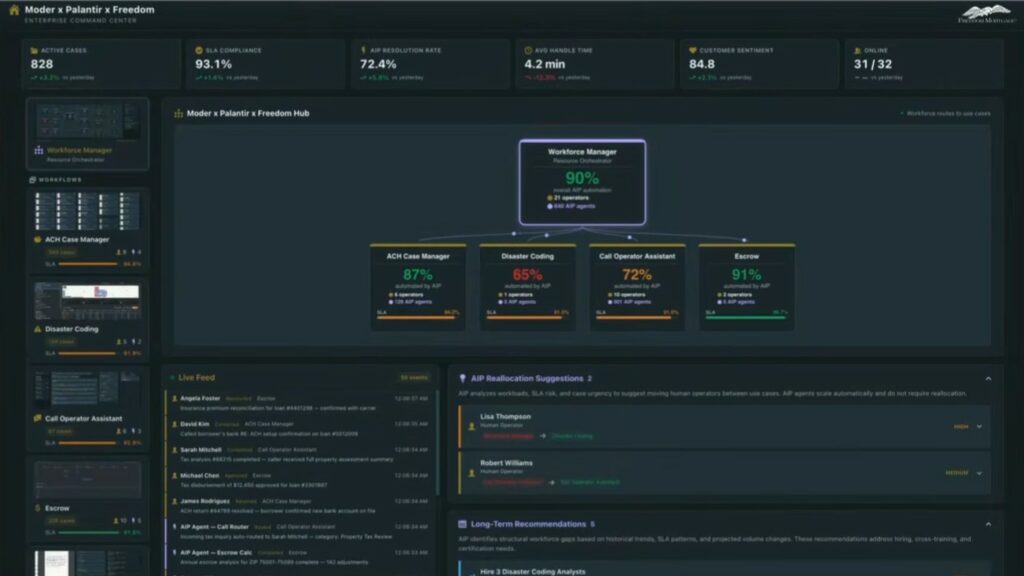Click the Avg Handle Time clock icon

(528, 50)
